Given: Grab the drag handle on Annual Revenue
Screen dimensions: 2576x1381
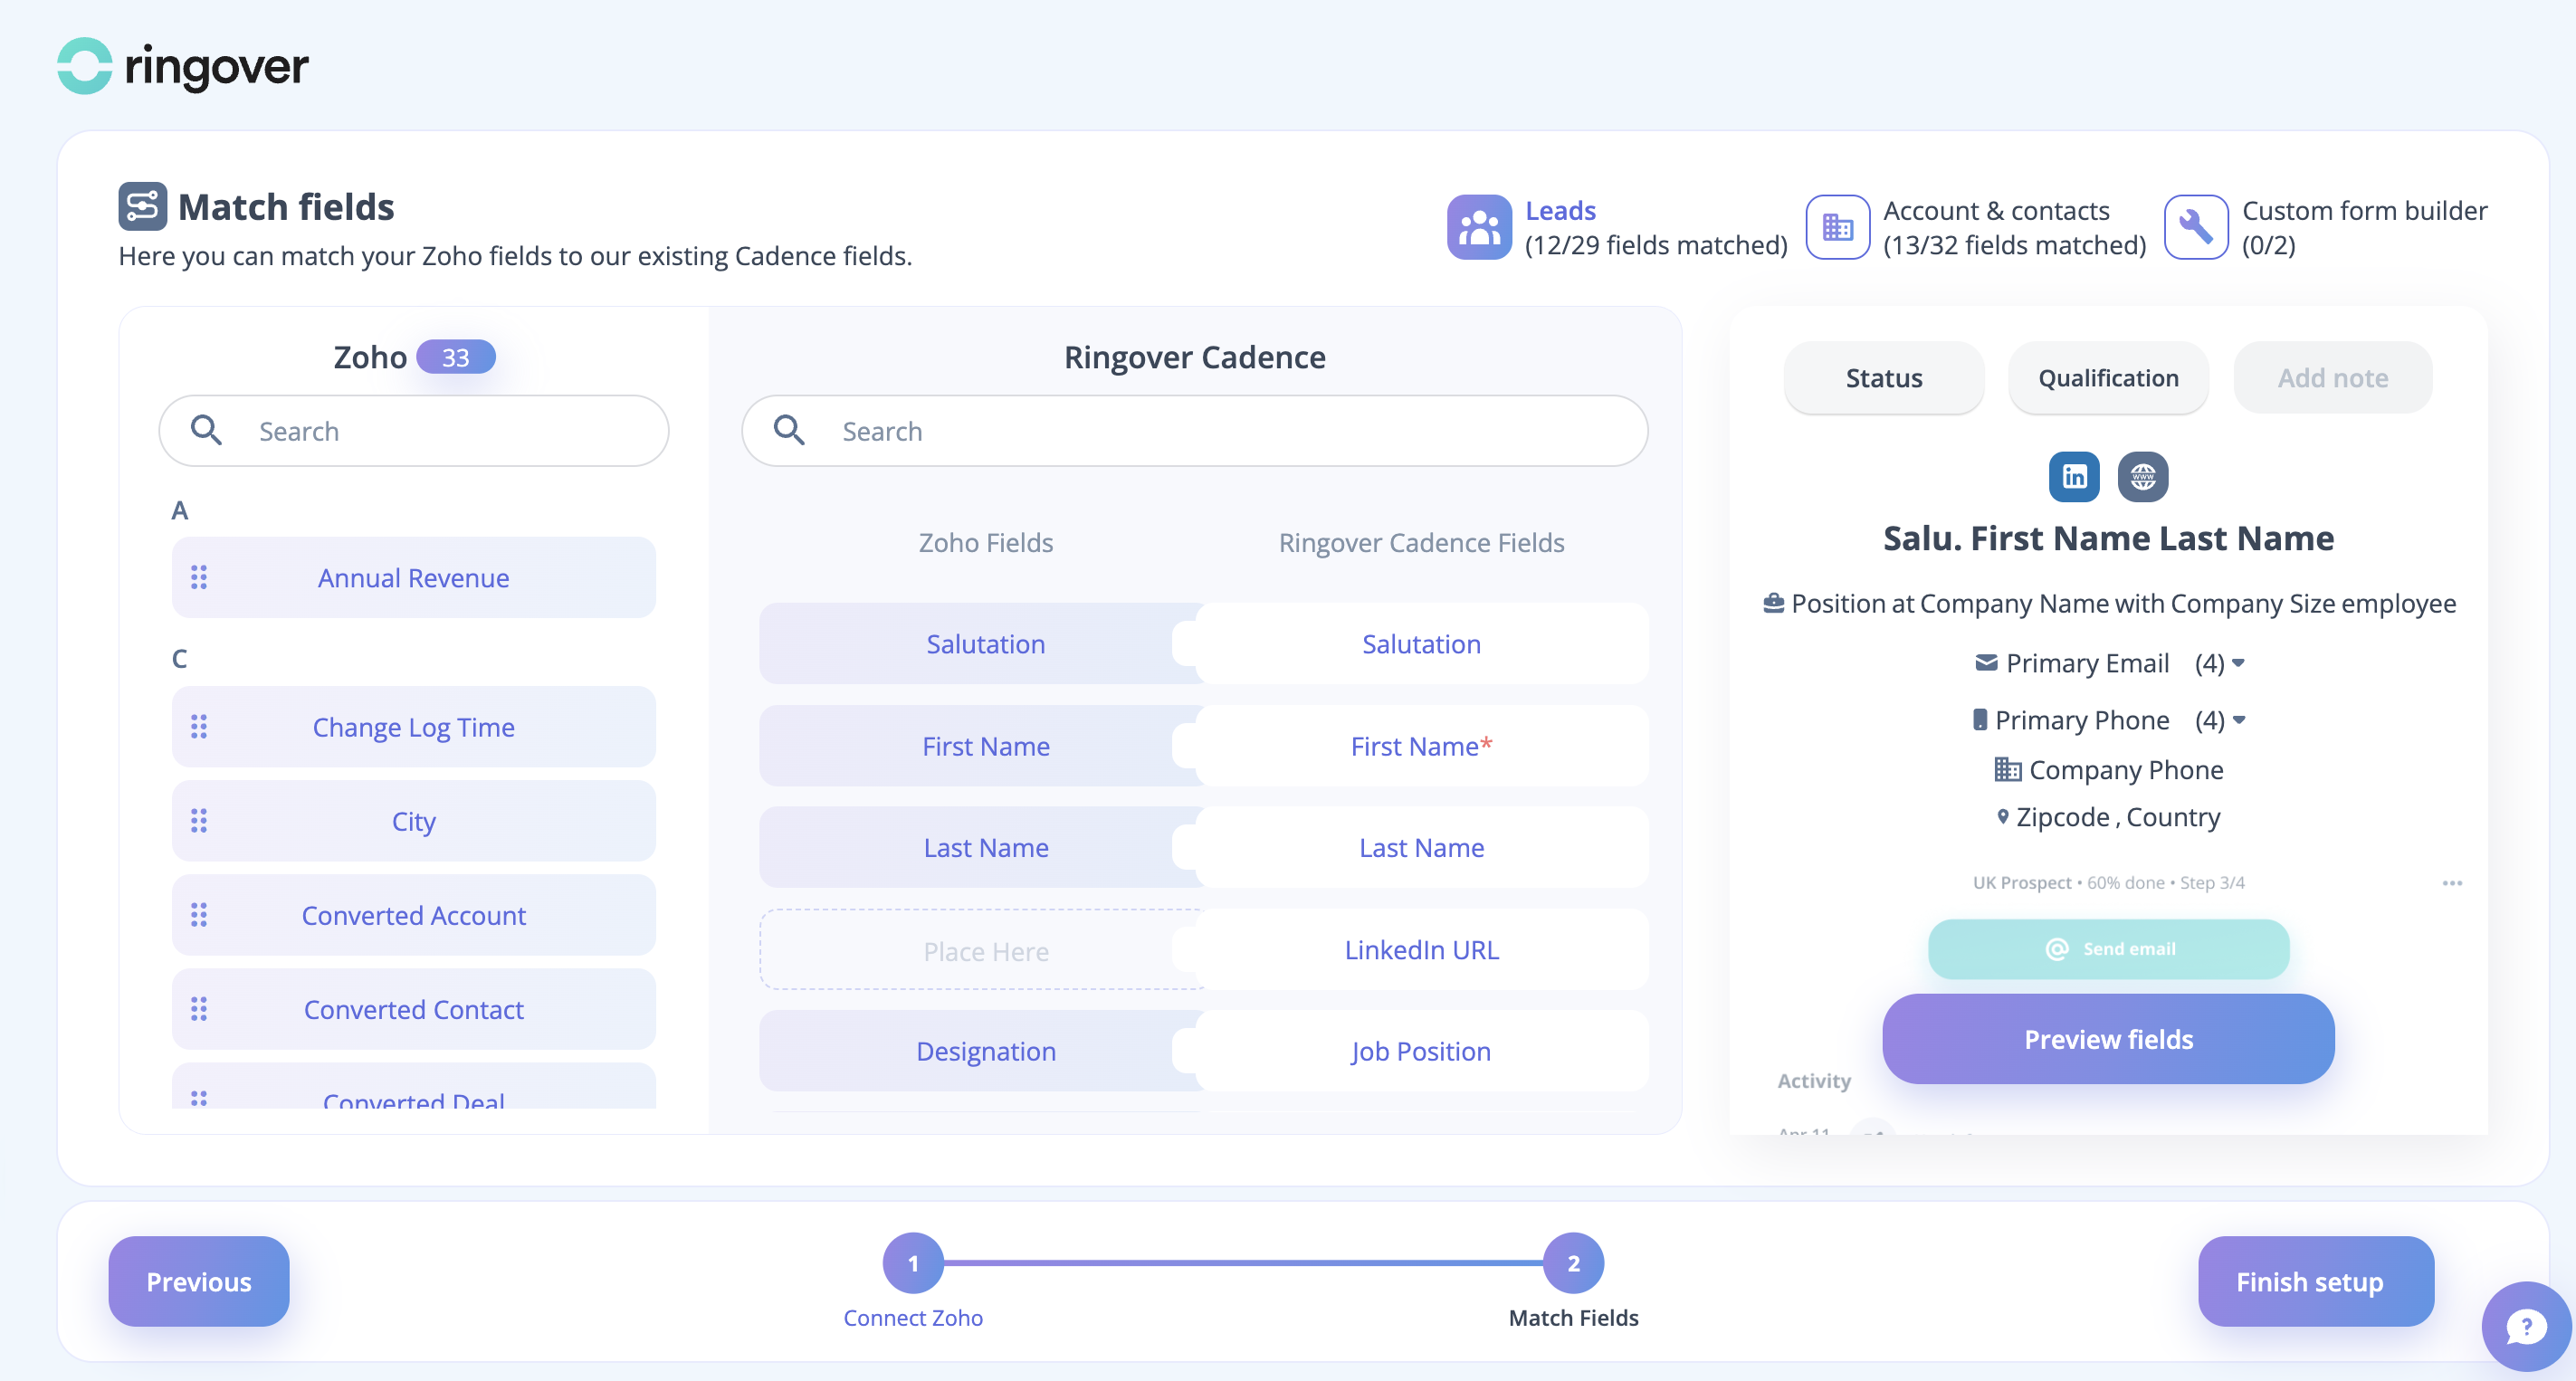Looking at the screenshot, I should coord(199,577).
